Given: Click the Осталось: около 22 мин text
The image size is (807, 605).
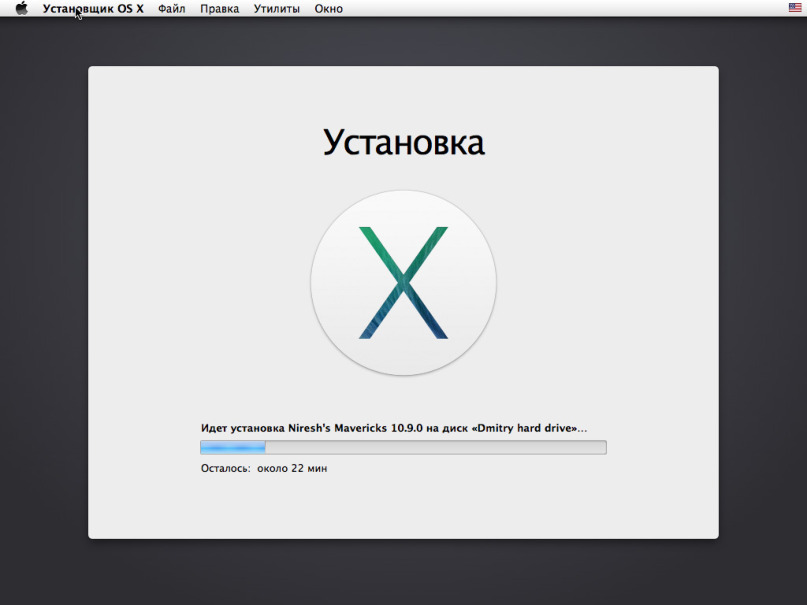Looking at the screenshot, I should tap(264, 469).
